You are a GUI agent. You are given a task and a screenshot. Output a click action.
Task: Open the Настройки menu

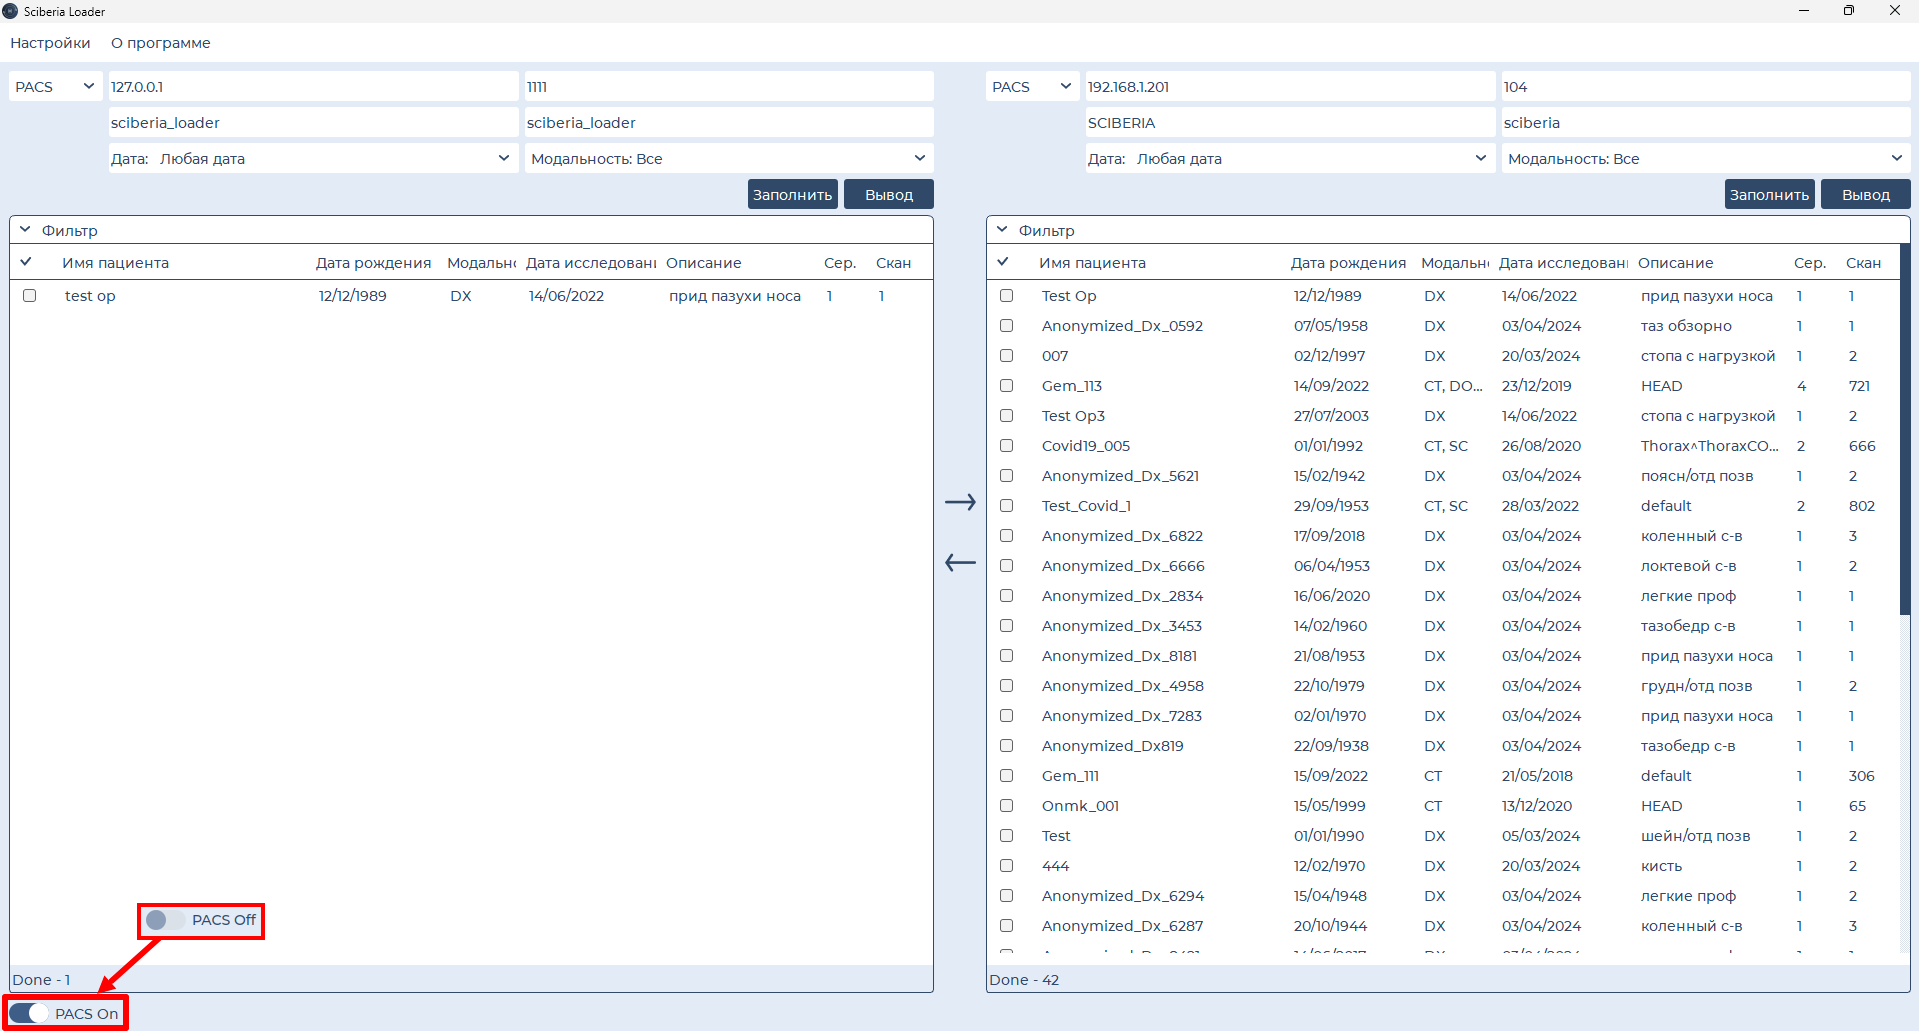click(50, 43)
